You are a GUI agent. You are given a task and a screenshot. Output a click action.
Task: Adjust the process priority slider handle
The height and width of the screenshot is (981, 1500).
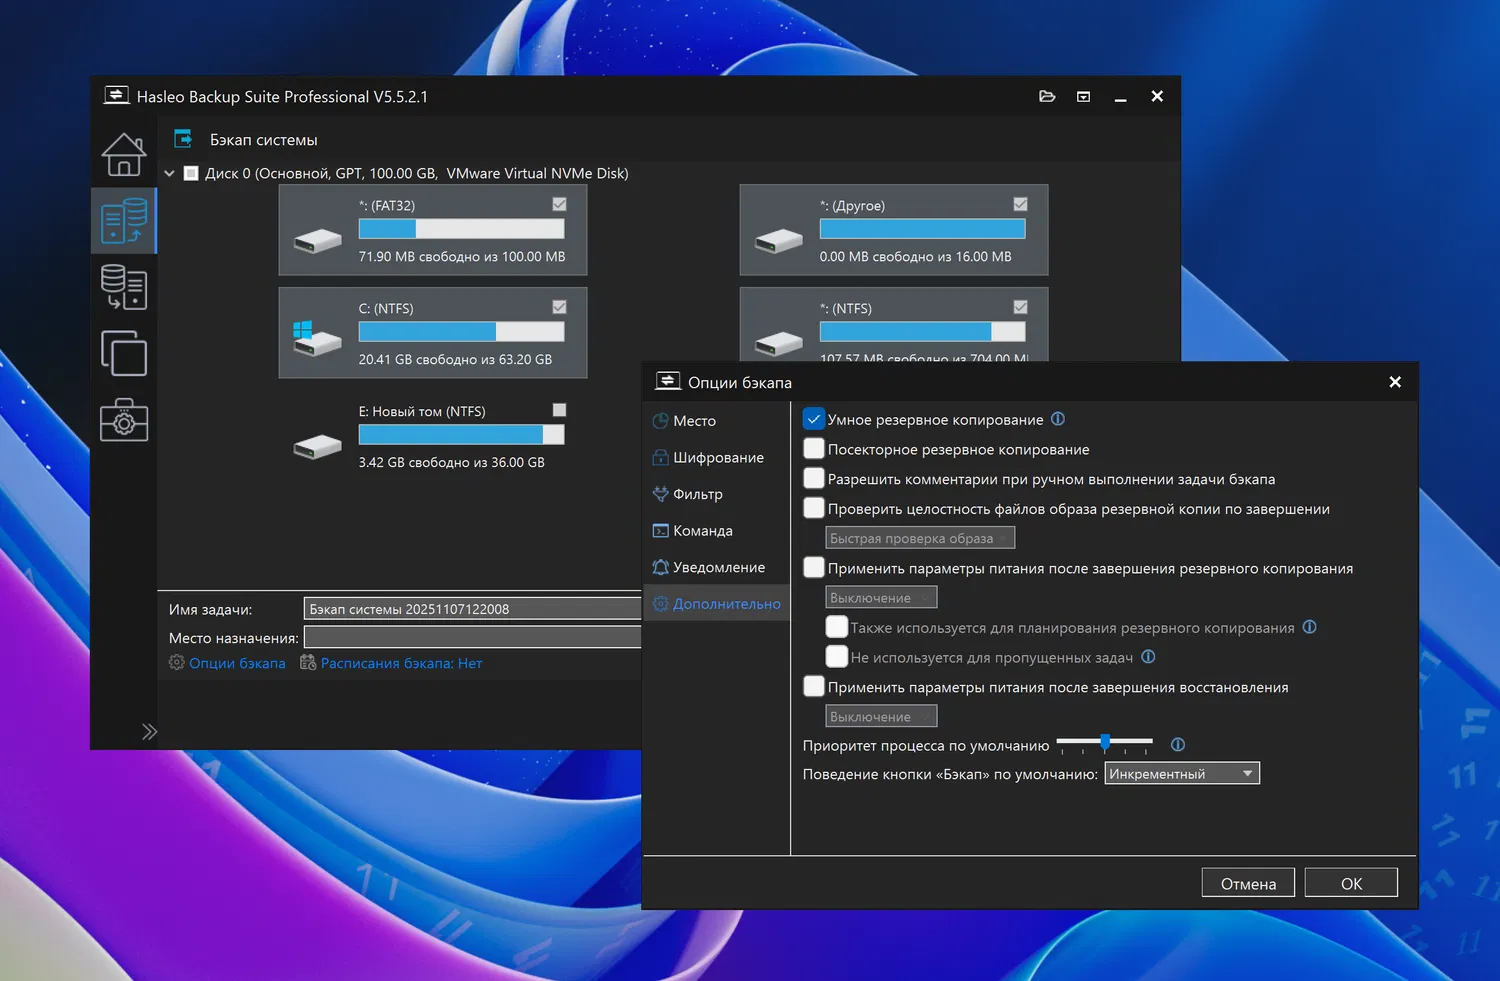point(1105,742)
